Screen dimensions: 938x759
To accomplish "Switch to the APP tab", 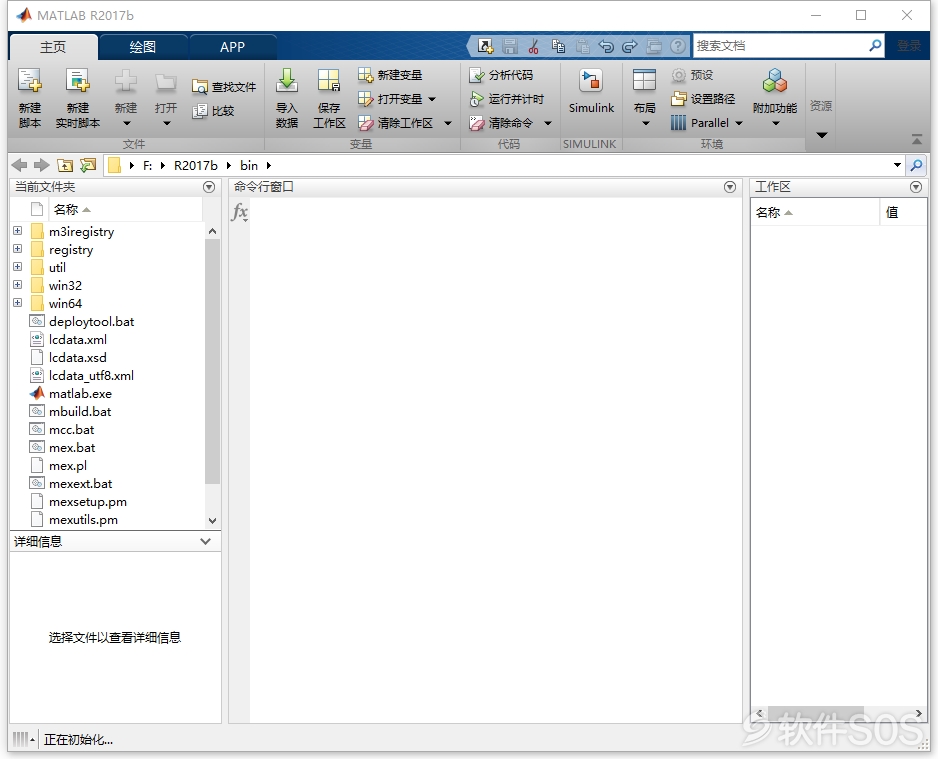I will (x=232, y=47).
